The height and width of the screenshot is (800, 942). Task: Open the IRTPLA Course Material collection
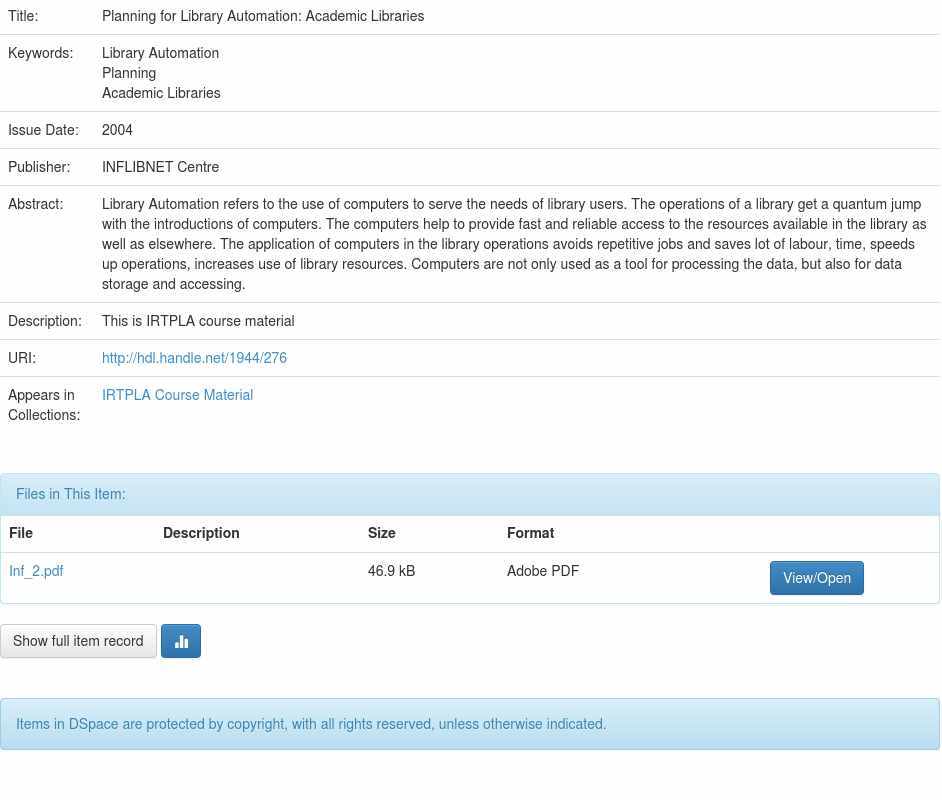click(177, 395)
